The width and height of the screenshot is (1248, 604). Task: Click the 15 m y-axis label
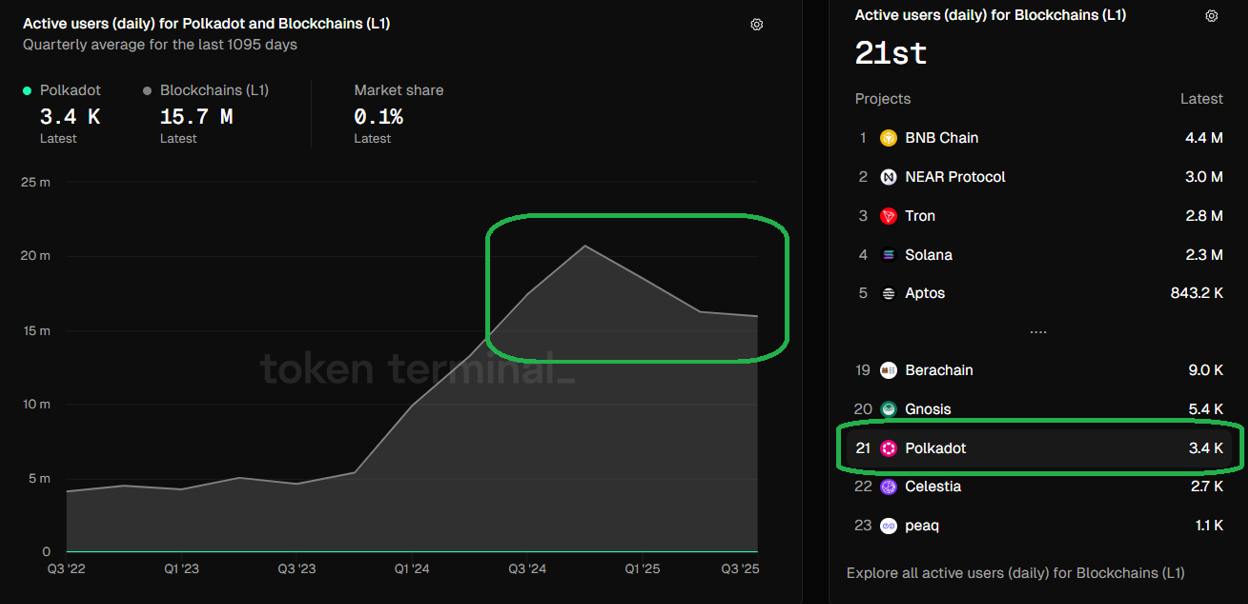pos(35,331)
